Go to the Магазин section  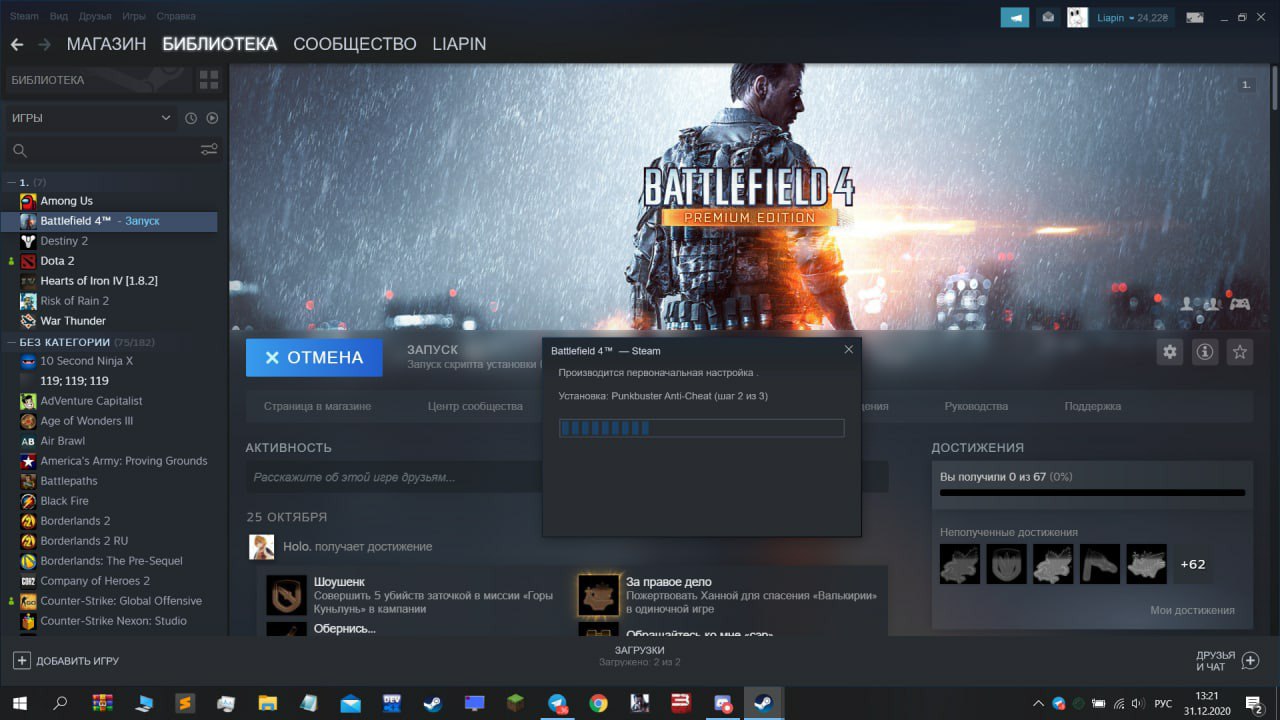(x=106, y=44)
